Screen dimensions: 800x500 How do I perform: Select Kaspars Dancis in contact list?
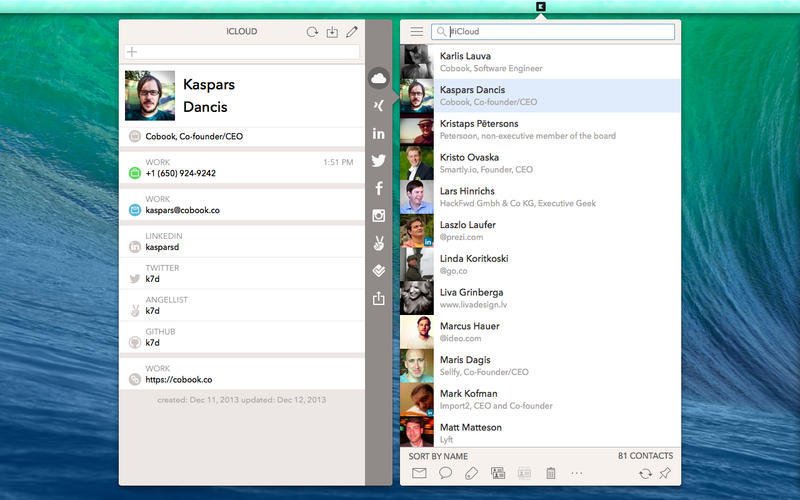pyautogui.click(x=540, y=95)
